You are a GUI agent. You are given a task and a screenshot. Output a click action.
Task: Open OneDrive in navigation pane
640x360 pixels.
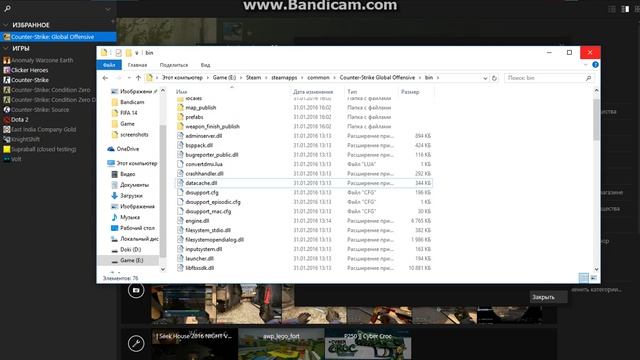(127, 149)
